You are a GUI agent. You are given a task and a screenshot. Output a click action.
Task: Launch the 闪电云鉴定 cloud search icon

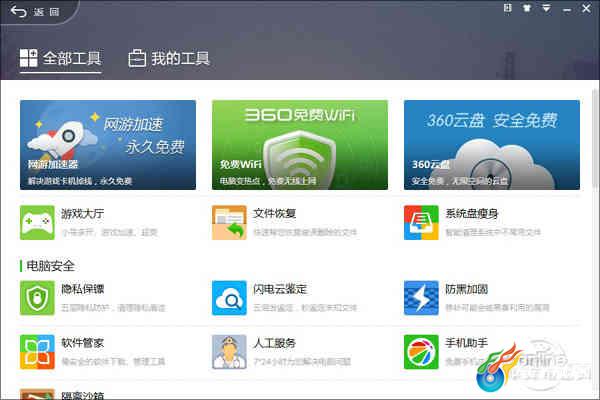pyautogui.click(x=229, y=298)
